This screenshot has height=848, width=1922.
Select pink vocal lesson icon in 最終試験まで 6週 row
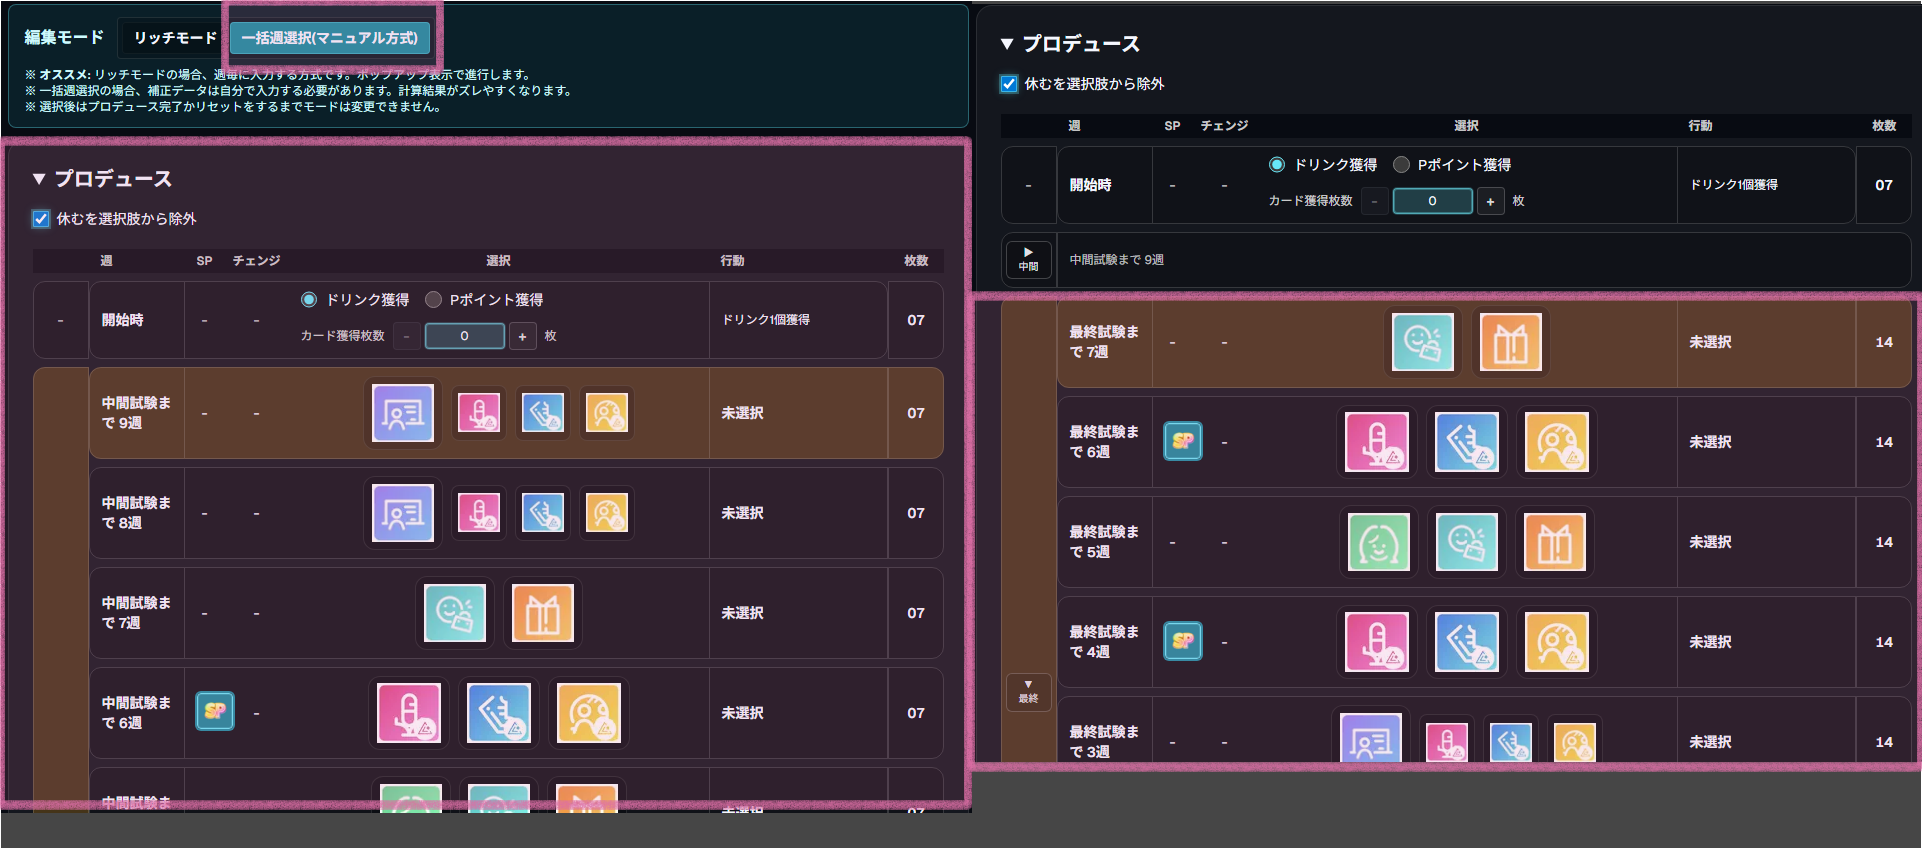tap(1377, 442)
